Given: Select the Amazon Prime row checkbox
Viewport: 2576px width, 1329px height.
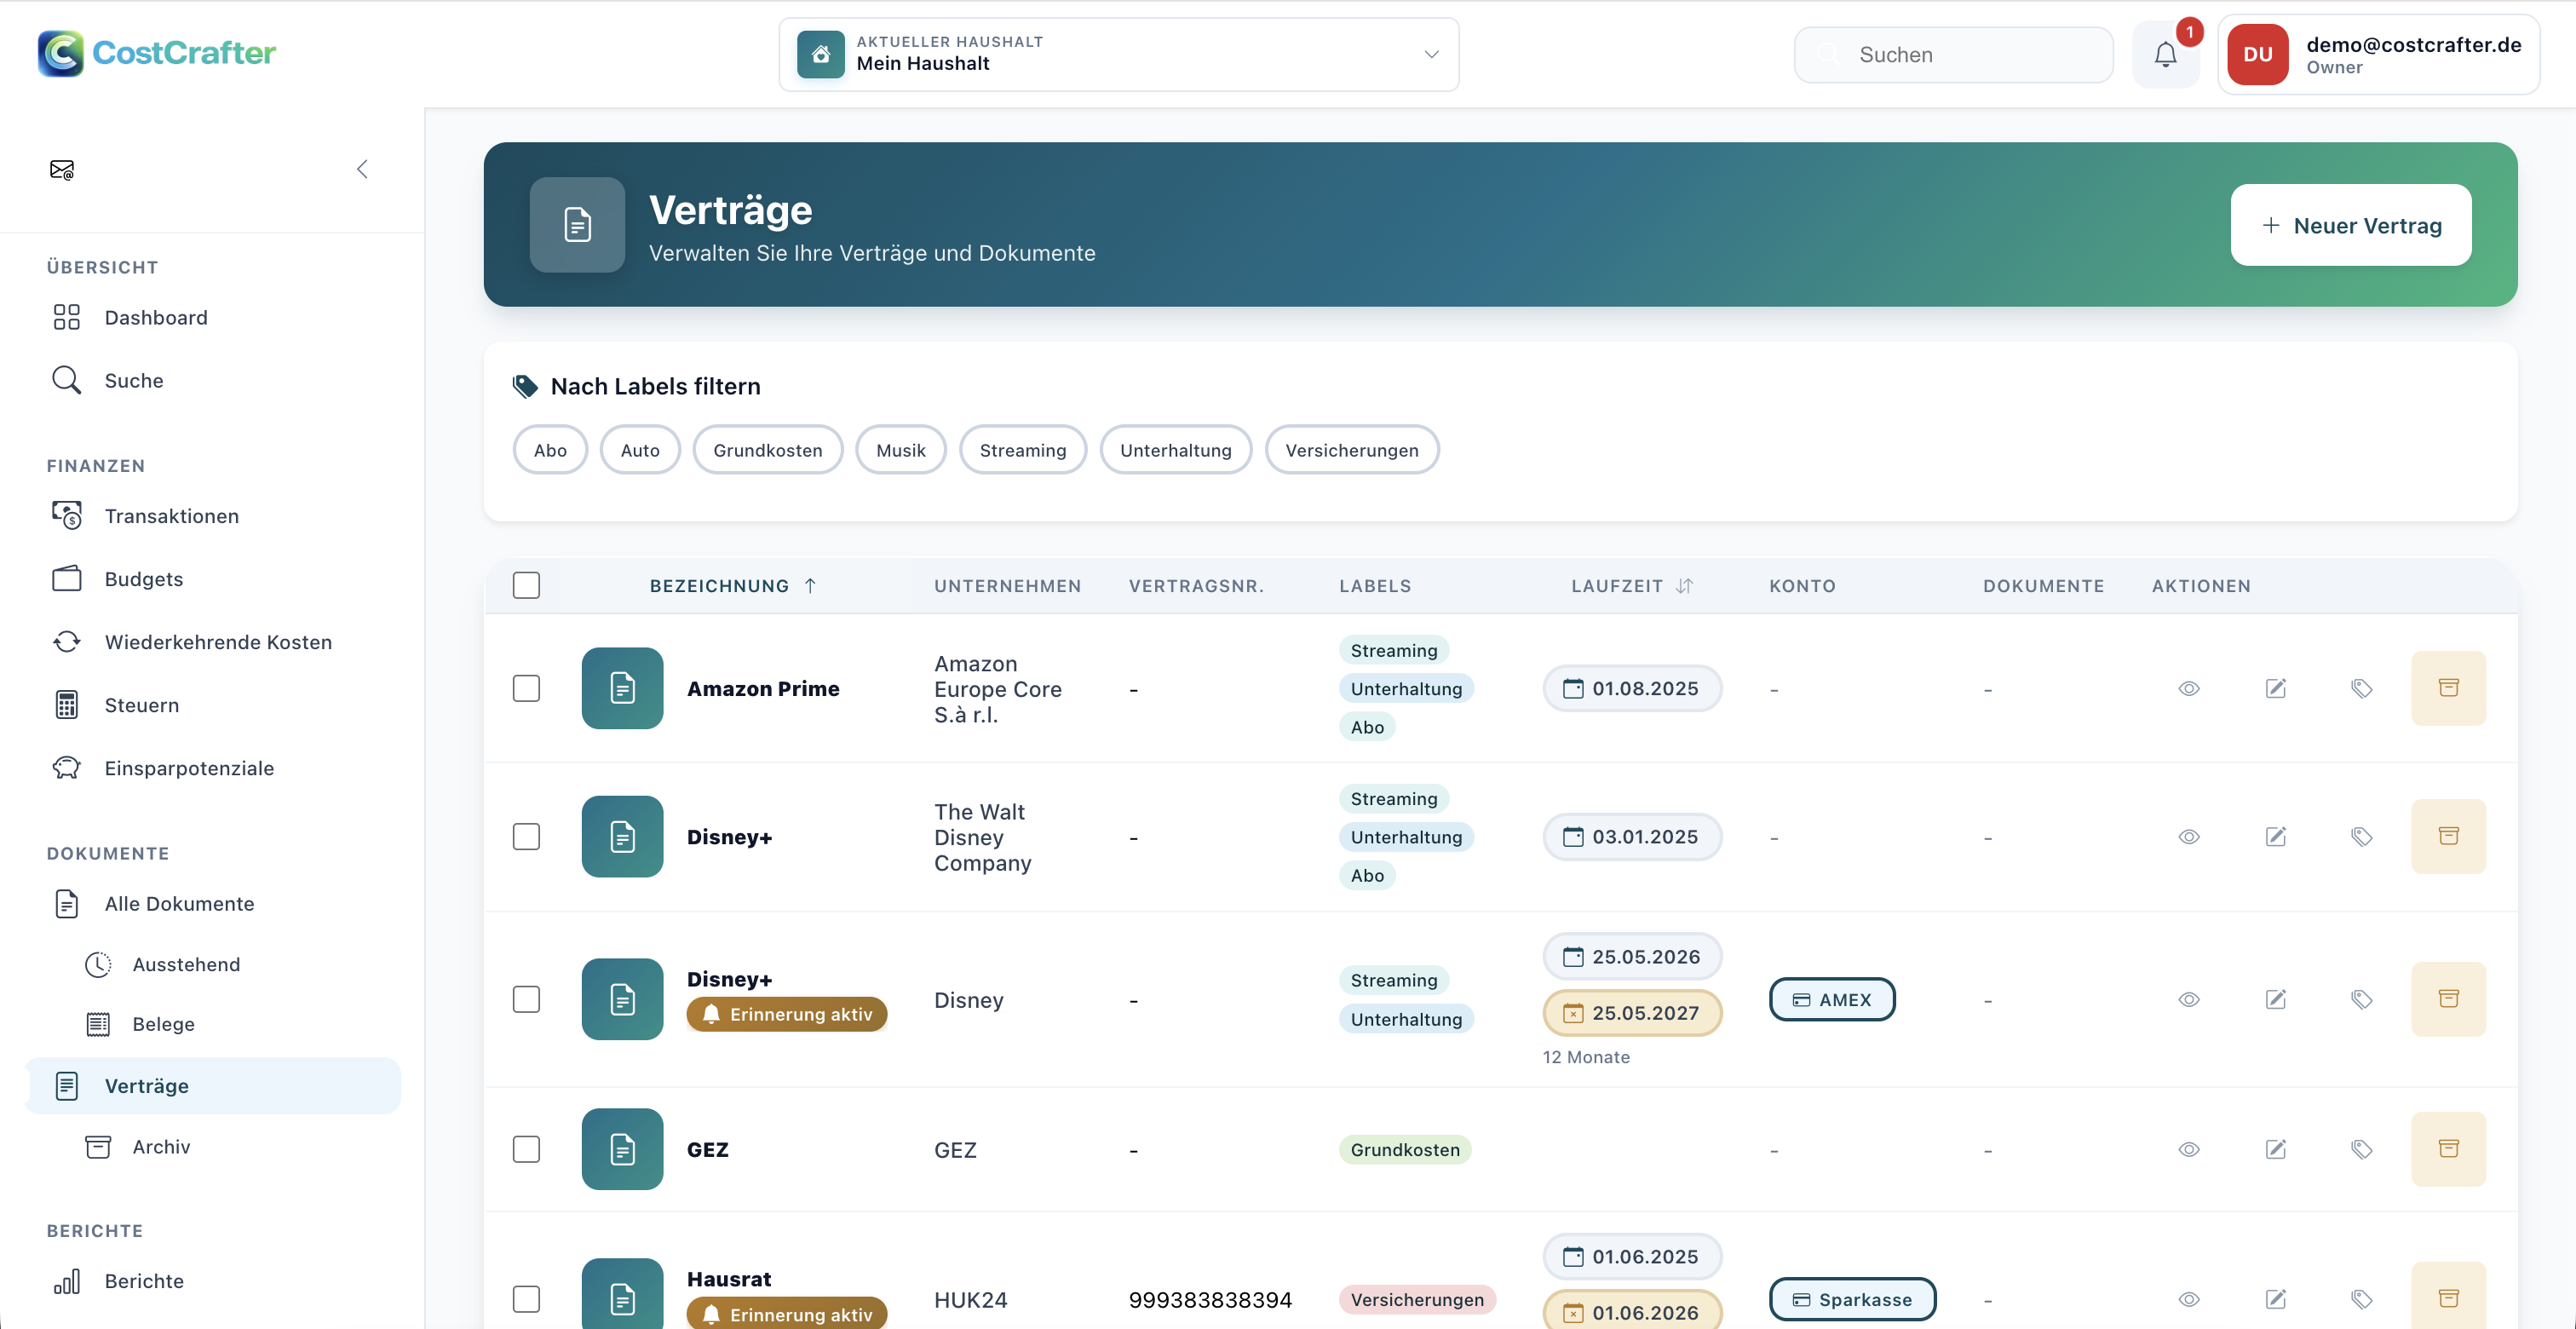Looking at the screenshot, I should pos(526,688).
